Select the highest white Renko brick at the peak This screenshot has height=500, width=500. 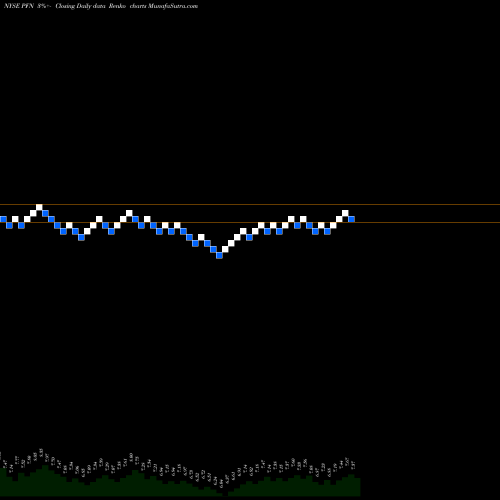pyautogui.click(x=39, y=207)
